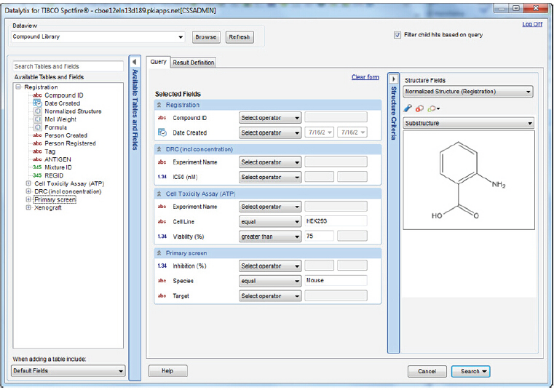Open the IC50 (nM) operator dropdown
Viewport: 554px width, 391px height.
pos(270,177)
